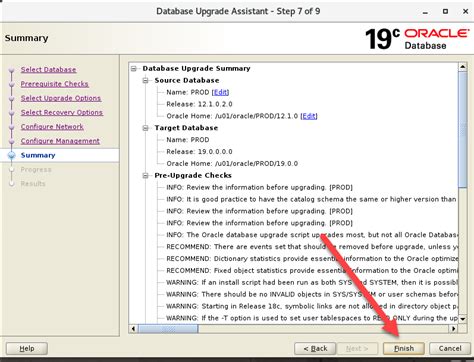Viewport: 474px width, 362px height.
Task: Select the Source Database heading
Action: pos(187,81)
